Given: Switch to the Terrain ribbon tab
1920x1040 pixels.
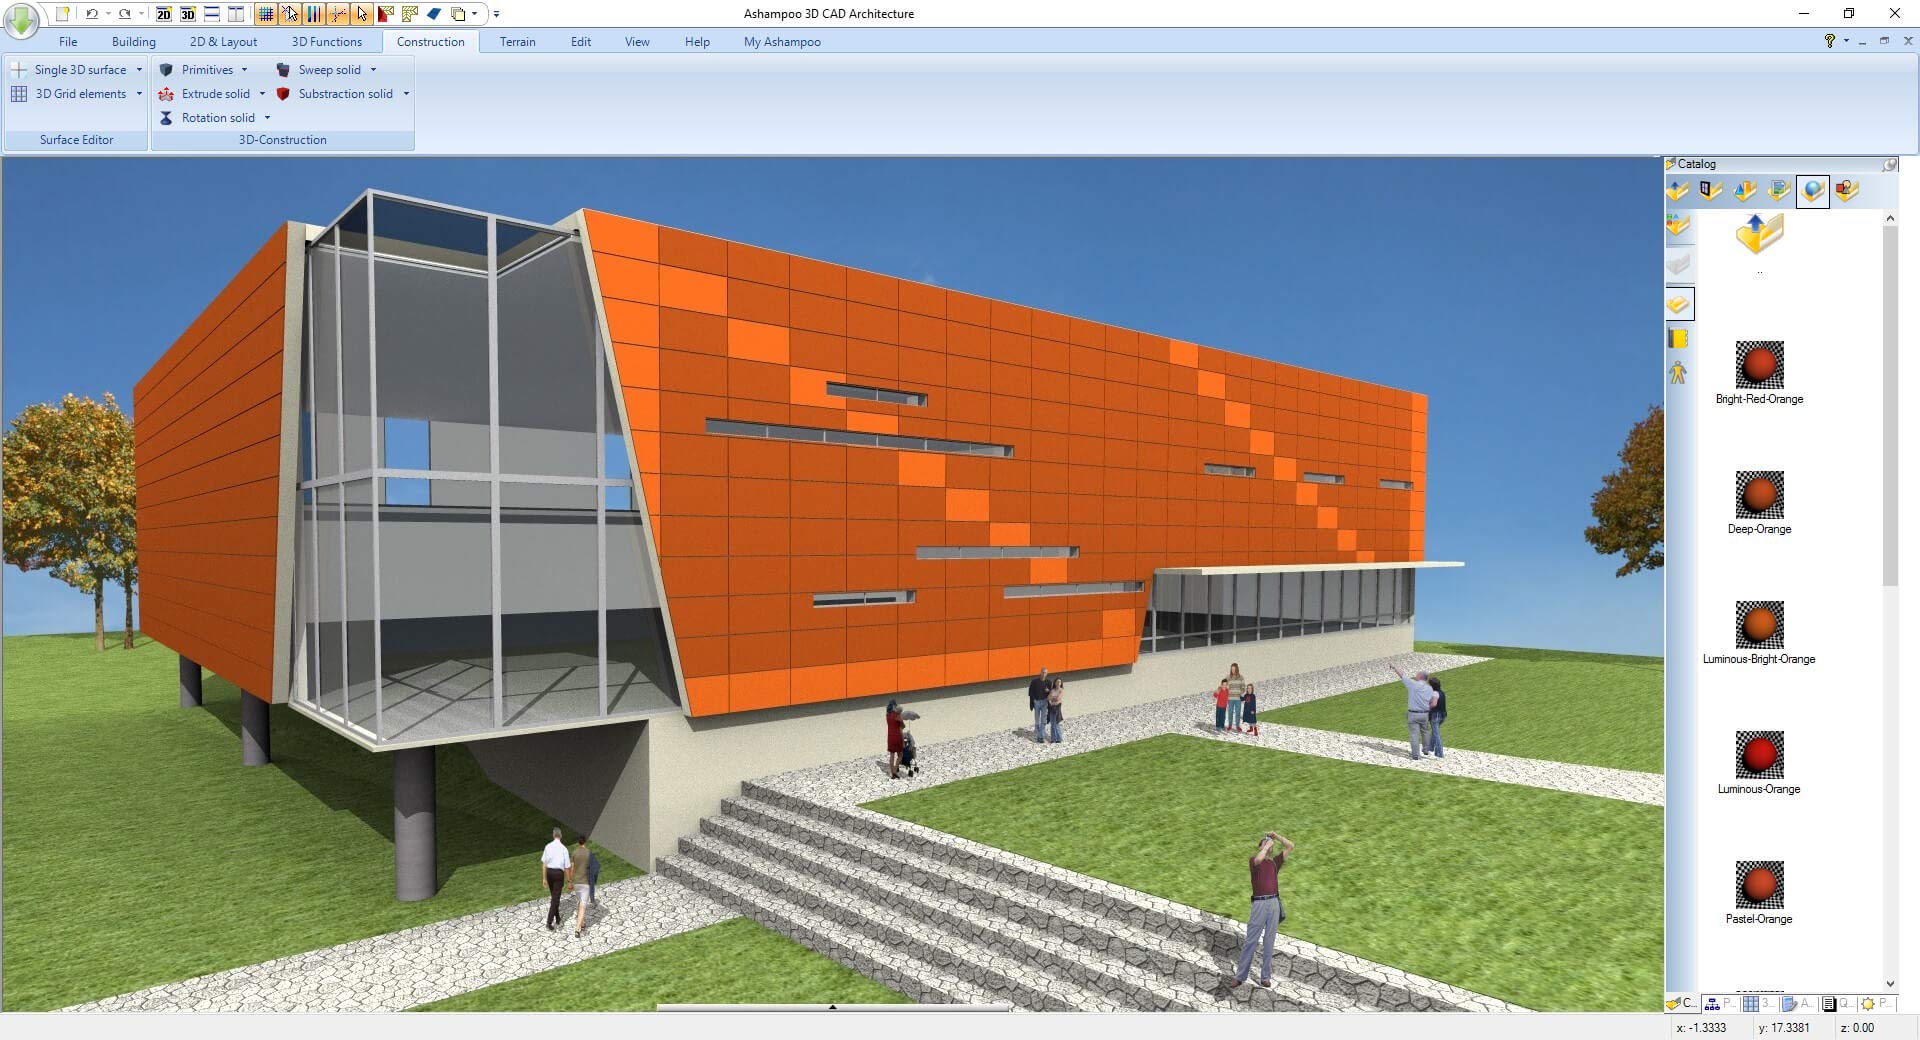Looking at the screenshot, I should pyautogui.click(x=517, y=42).
